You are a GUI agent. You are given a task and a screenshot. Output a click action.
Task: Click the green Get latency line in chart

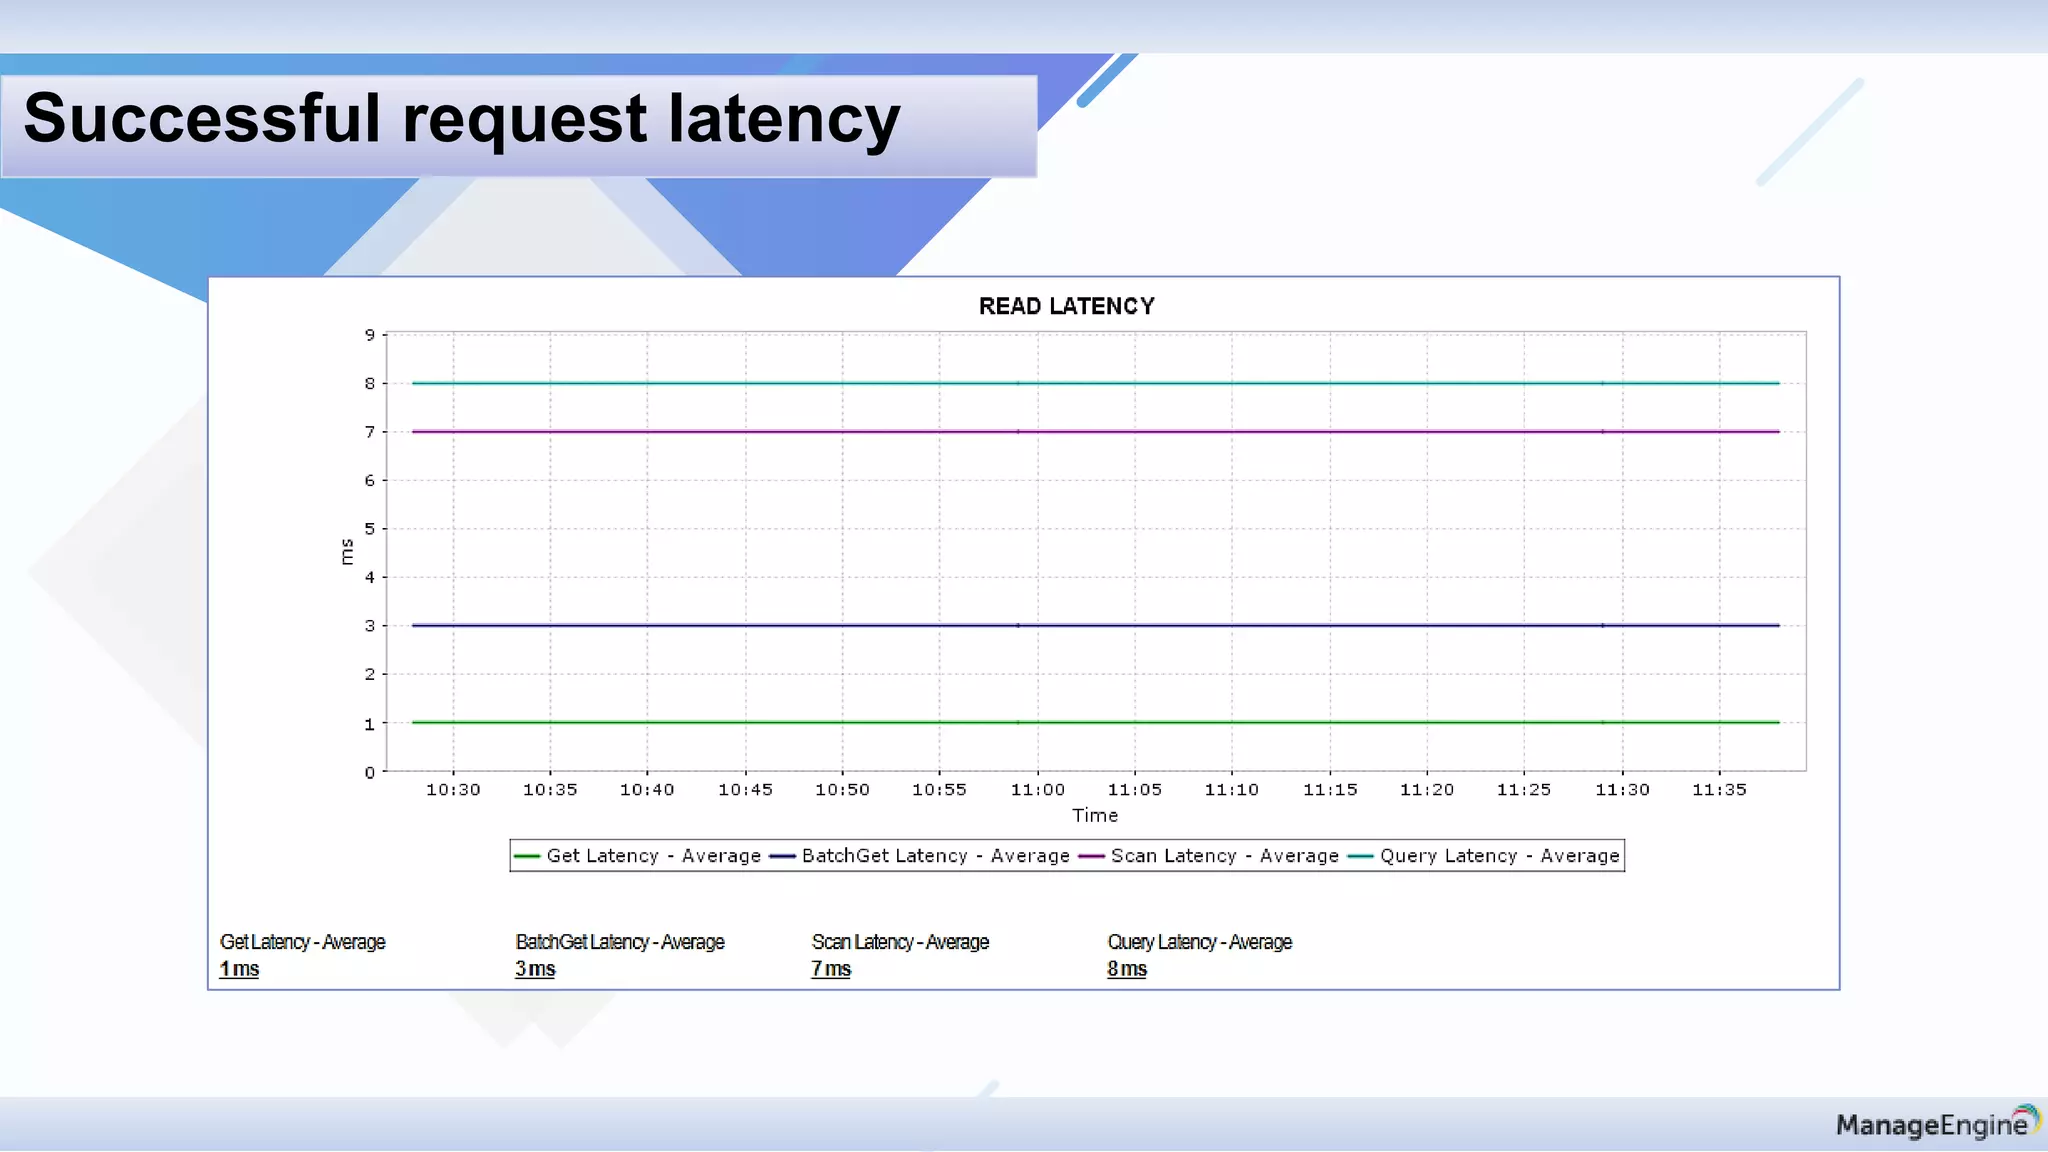pyautogui.click(x=1096, y=722)
